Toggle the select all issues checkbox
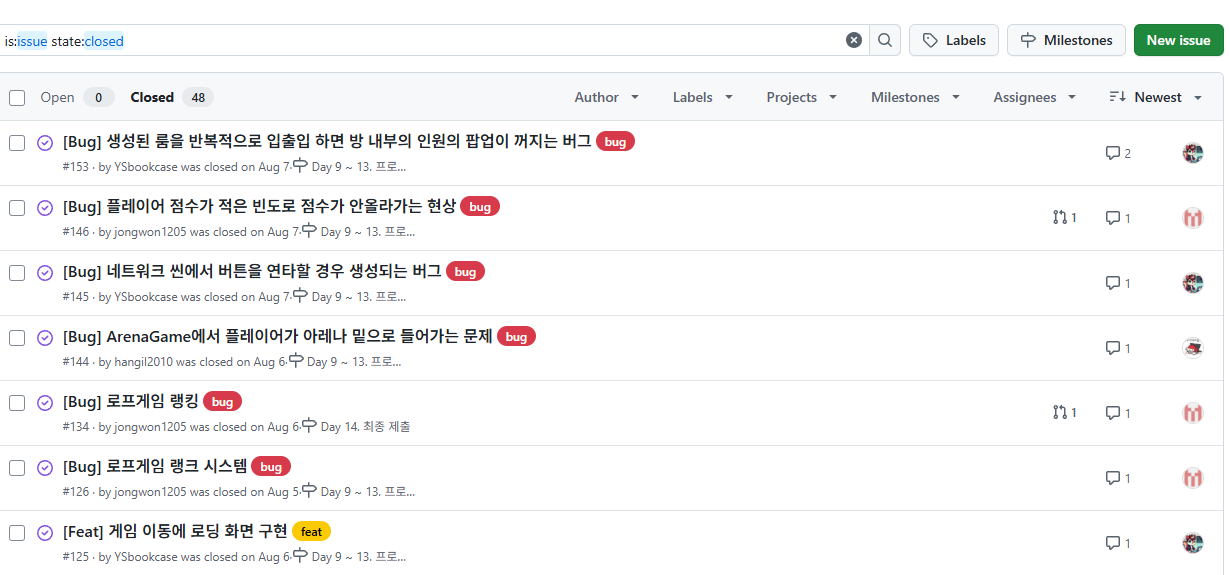Viewport: 1230px width, 575px height. [17, 97]
